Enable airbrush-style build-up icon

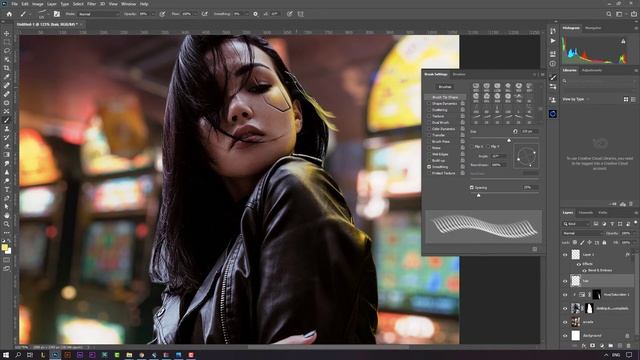204,14
